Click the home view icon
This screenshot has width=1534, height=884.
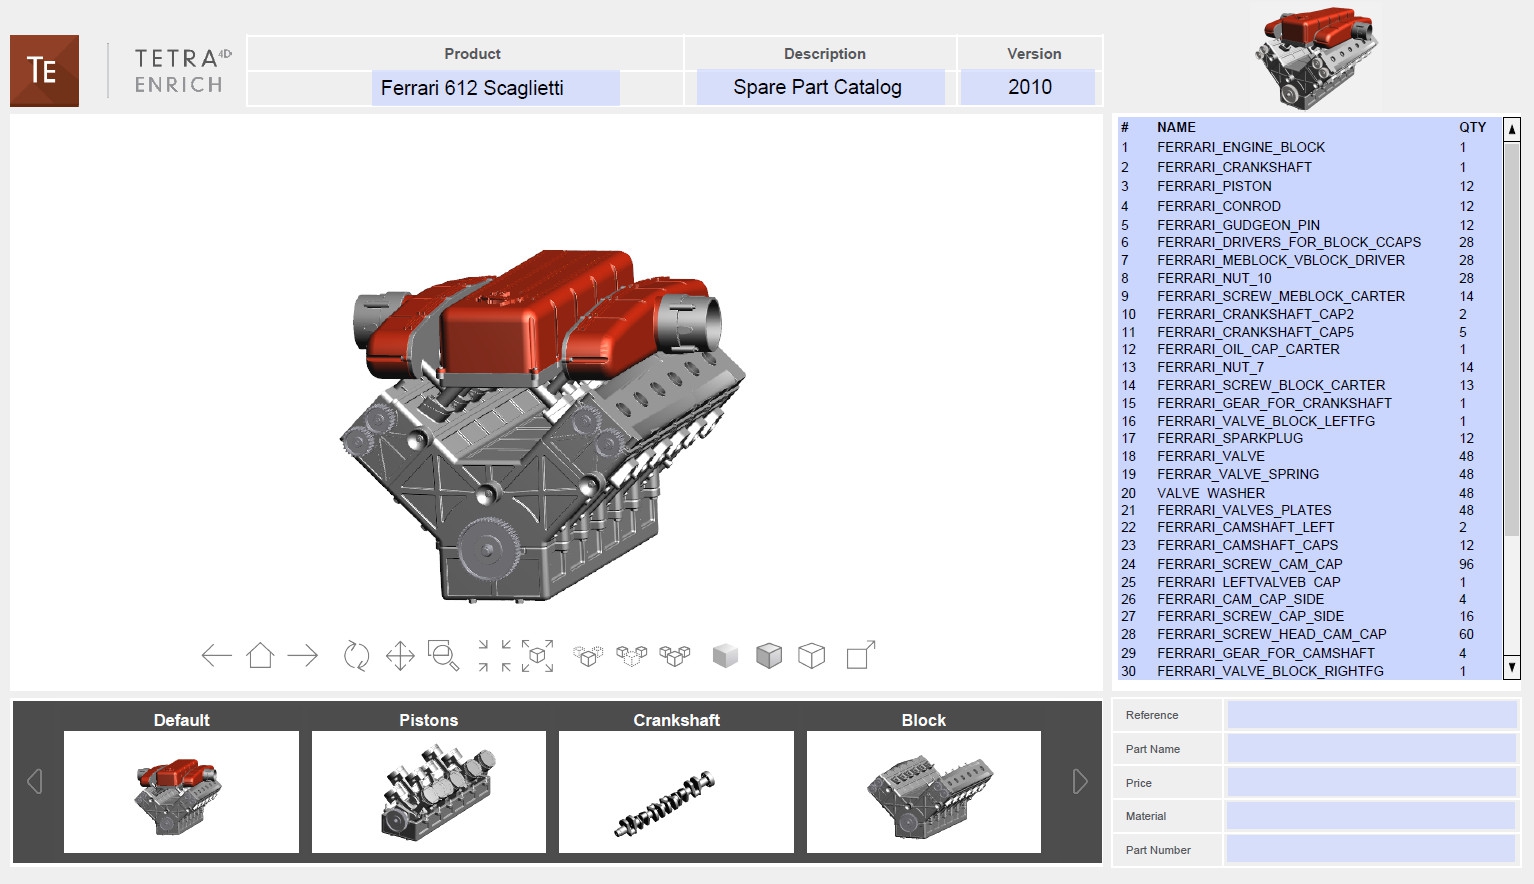click(260, 656)
